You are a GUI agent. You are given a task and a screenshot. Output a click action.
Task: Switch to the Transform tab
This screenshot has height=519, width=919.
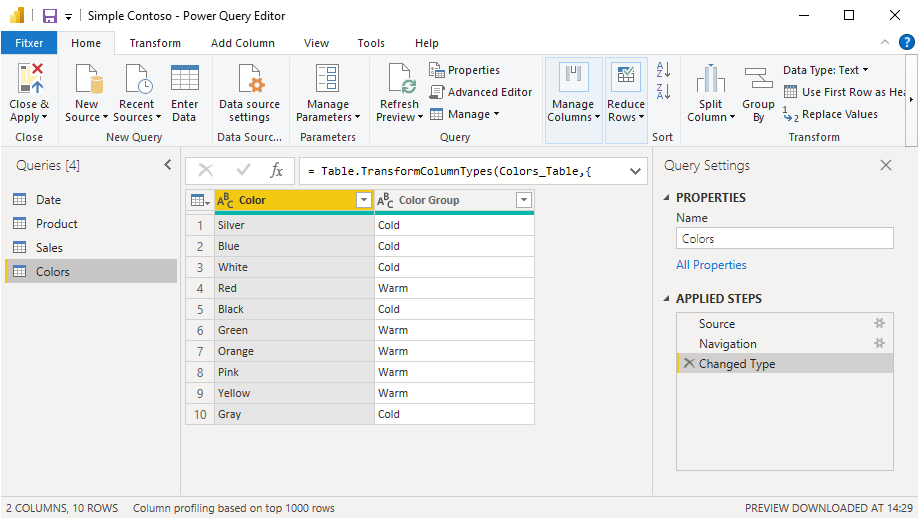point(155,43)
